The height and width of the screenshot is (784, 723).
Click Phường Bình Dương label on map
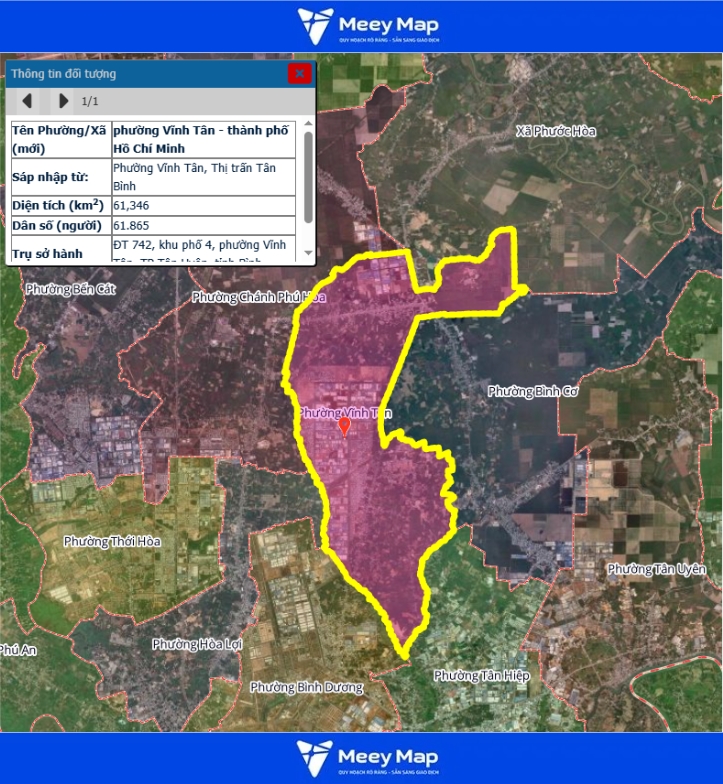[x=300, y=687]
